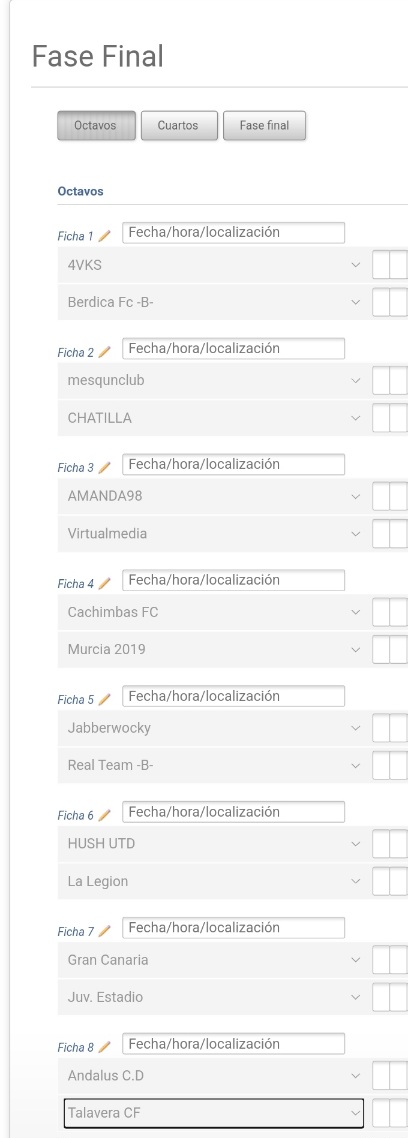408x1138 pixels.
Task: Switch to the Cuartos tab
Action: (x=178, y=126)
